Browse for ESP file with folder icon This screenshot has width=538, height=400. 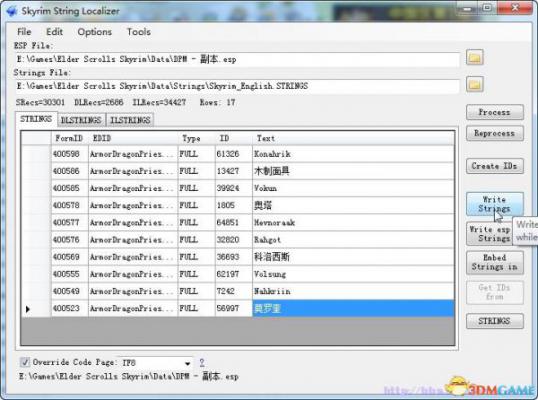pyautogui.click(x=475, y=57)
